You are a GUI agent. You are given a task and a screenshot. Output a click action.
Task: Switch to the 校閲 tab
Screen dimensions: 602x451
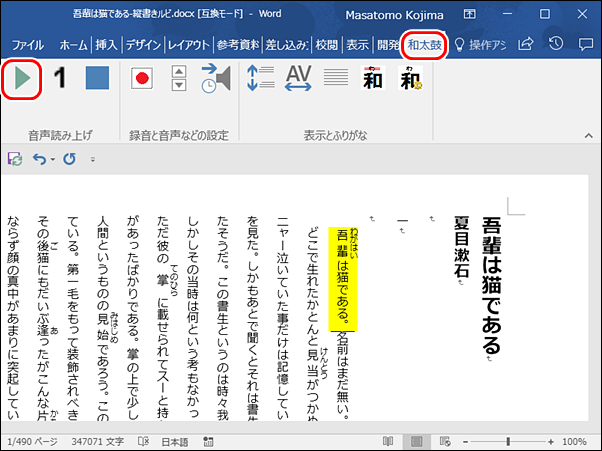(x=326, y=45)
